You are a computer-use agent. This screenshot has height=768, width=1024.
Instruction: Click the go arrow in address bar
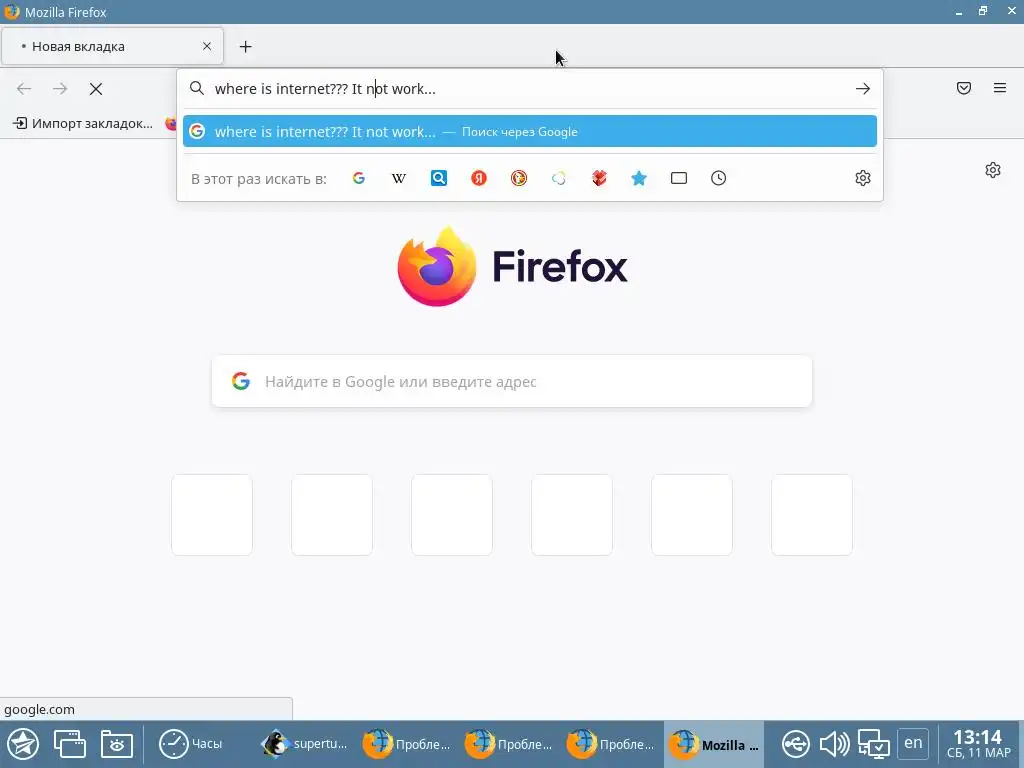(863, 89)
